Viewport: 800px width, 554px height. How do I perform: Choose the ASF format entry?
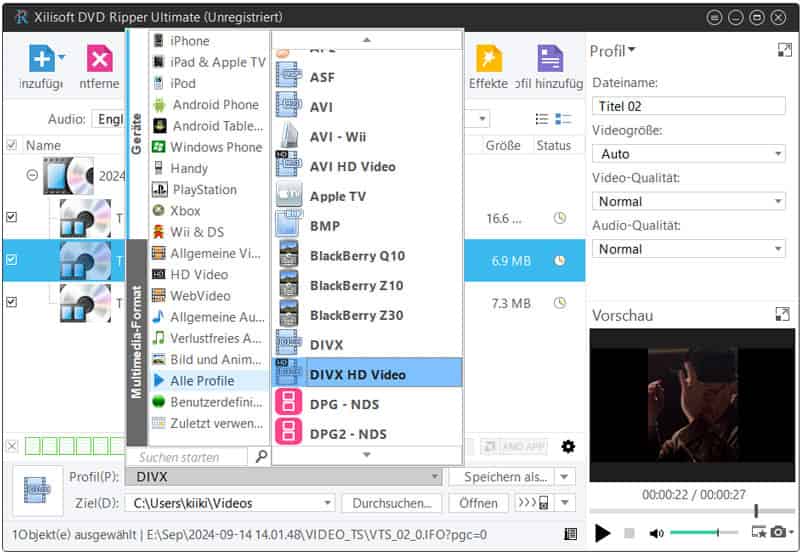pyautogui.click(x=368, y=77)
